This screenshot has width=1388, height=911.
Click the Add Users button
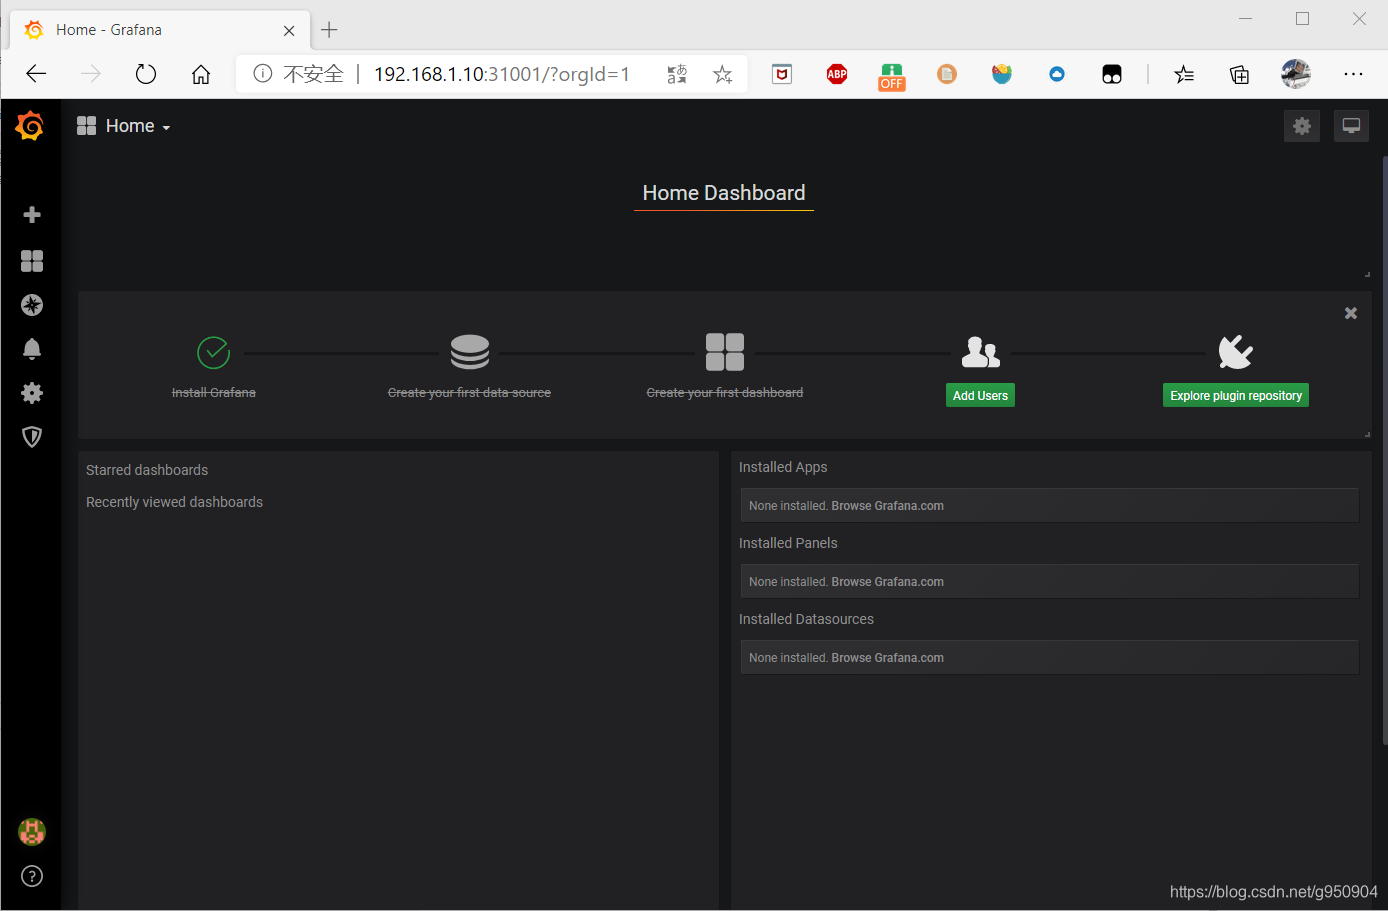(981, 395)
